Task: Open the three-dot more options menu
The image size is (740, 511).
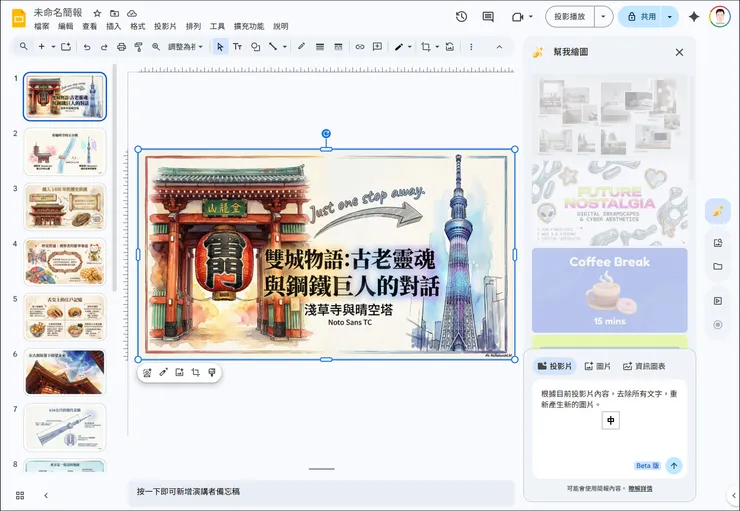Action: [x=471, y=47]
